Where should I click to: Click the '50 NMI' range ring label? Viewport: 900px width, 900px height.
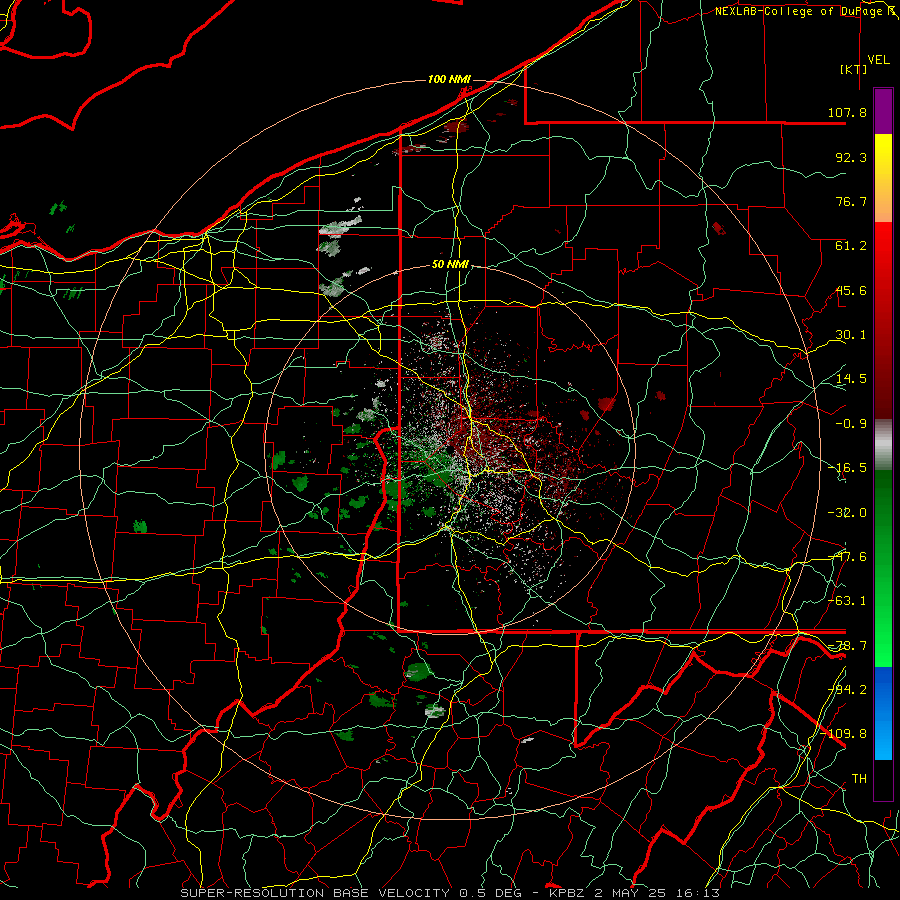450,265
